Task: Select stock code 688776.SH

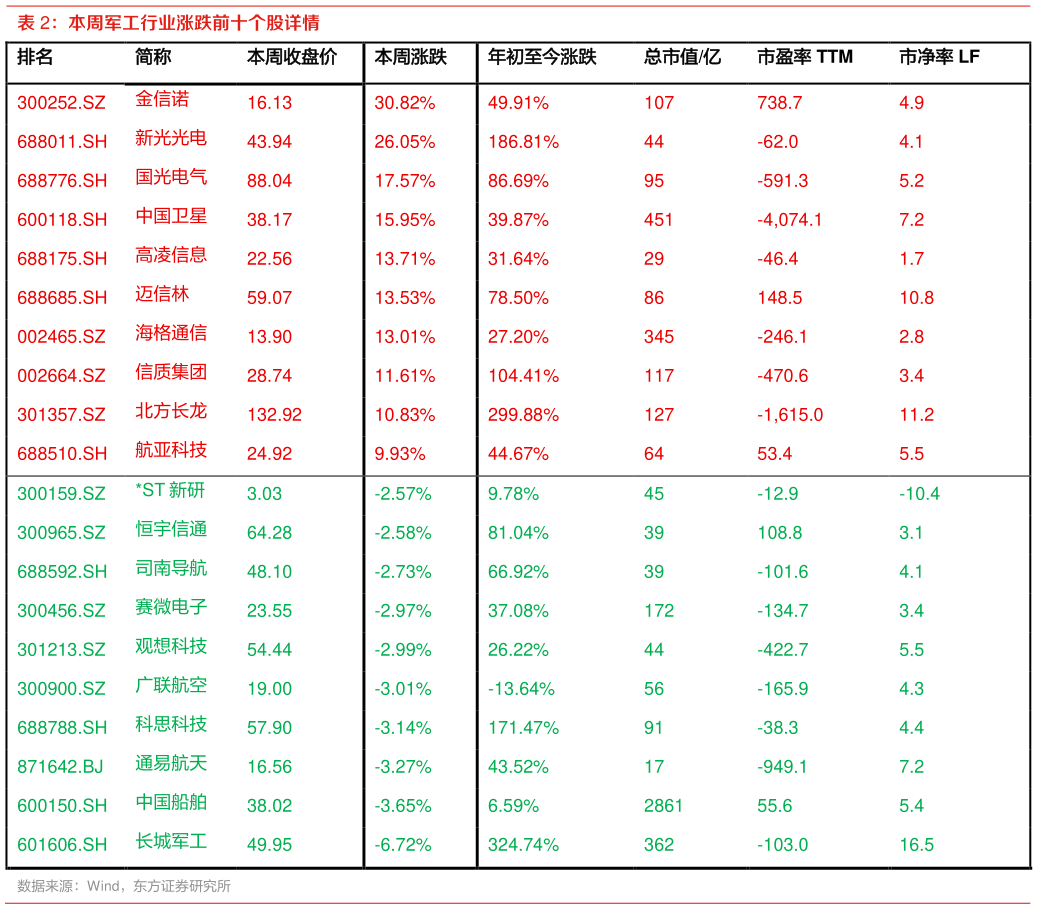Action: (x=62, y=181)
